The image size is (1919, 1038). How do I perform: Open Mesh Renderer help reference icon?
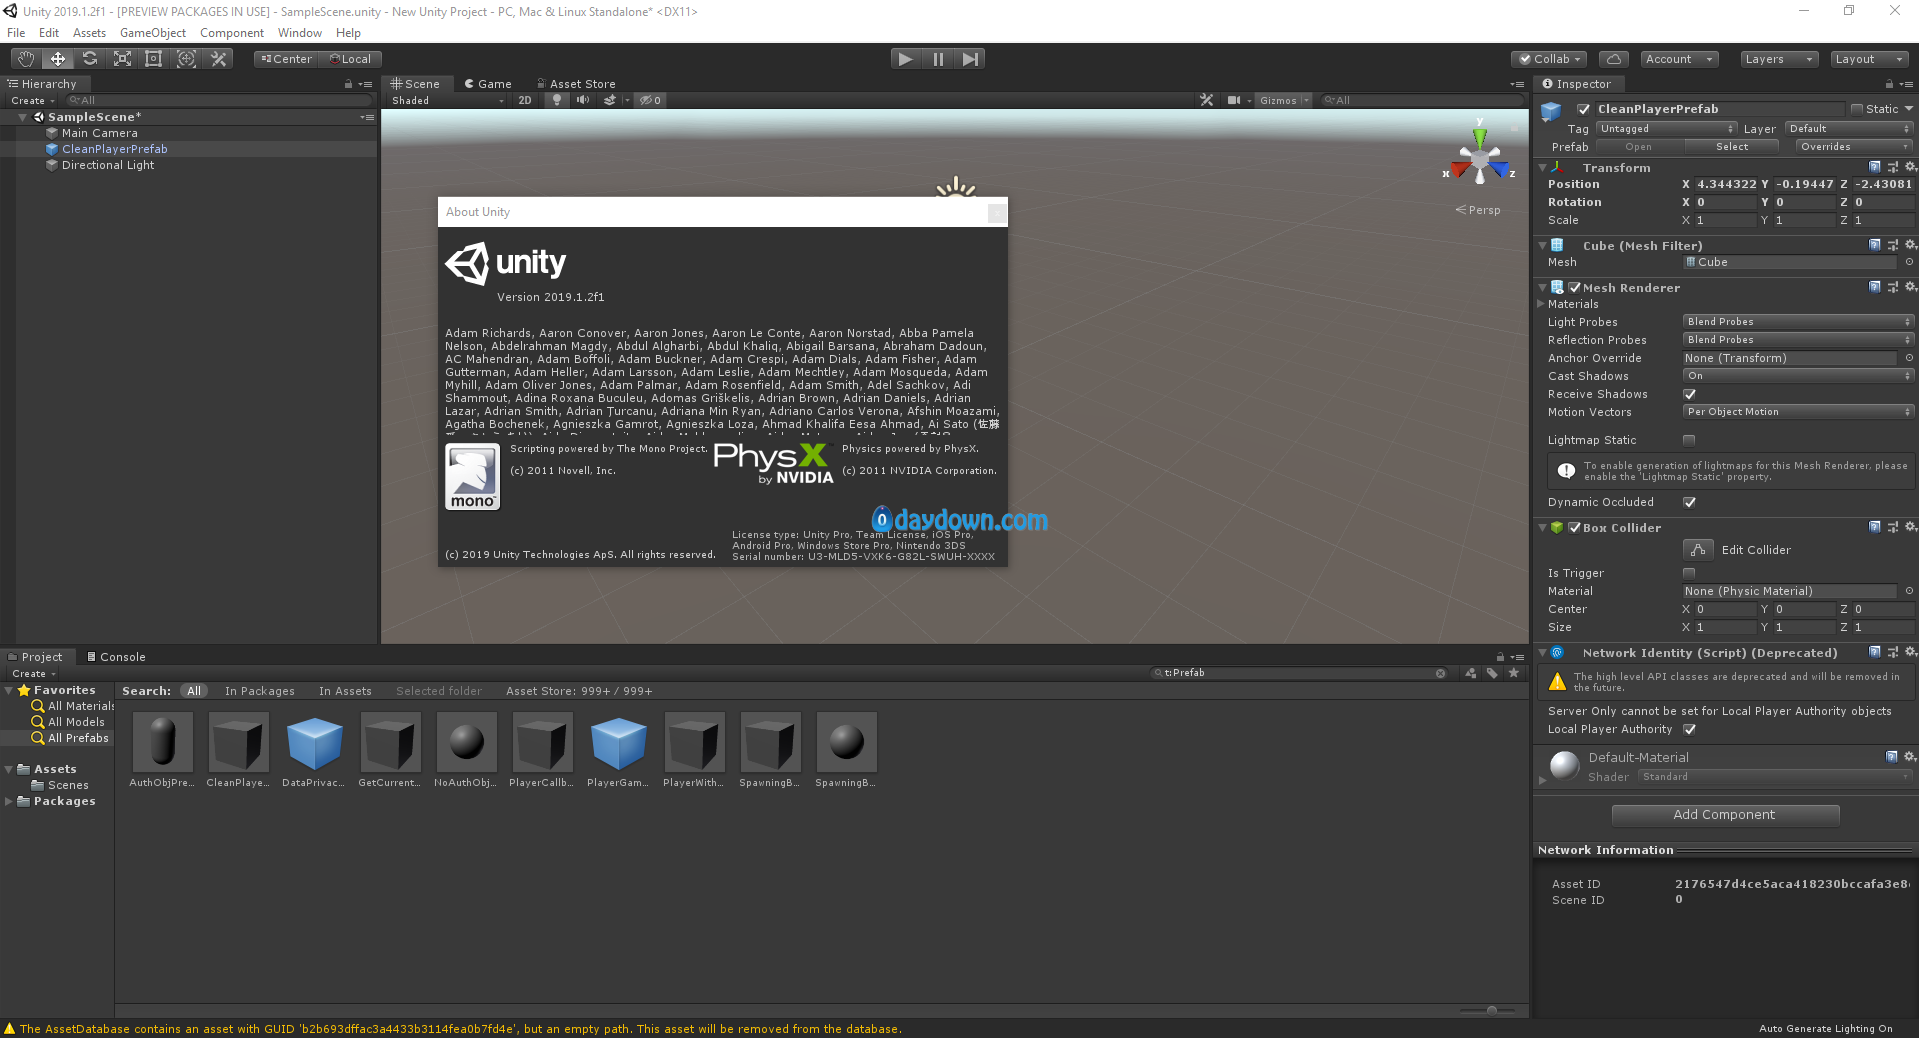click(1875, 287)
